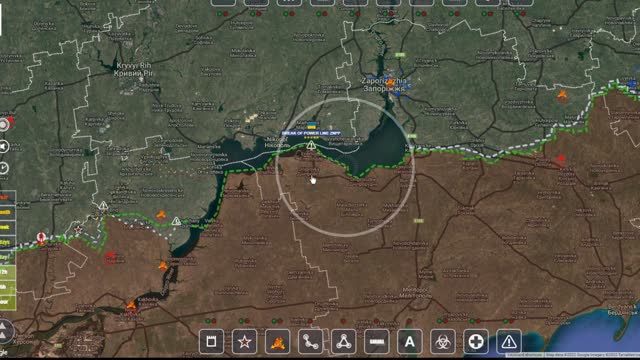Click the double up-arrow button at lower left
The image size is (640, 360).
(4, 331)
